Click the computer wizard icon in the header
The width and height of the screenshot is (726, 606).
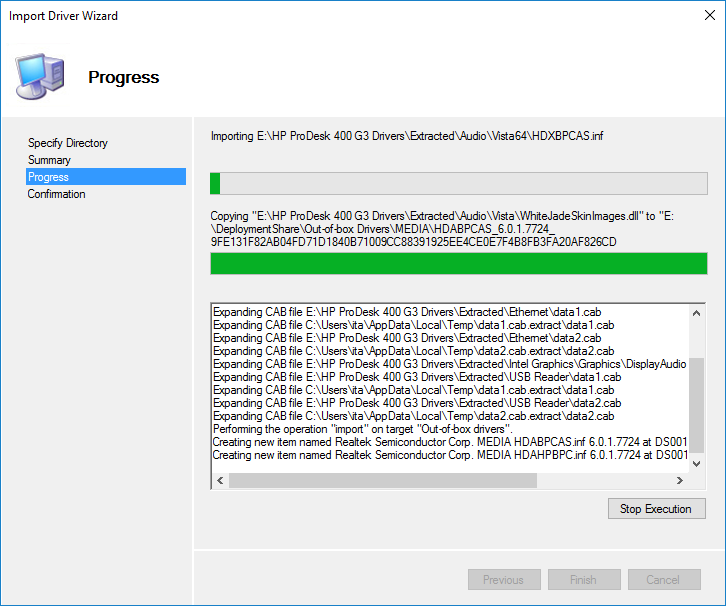point(39,76)
